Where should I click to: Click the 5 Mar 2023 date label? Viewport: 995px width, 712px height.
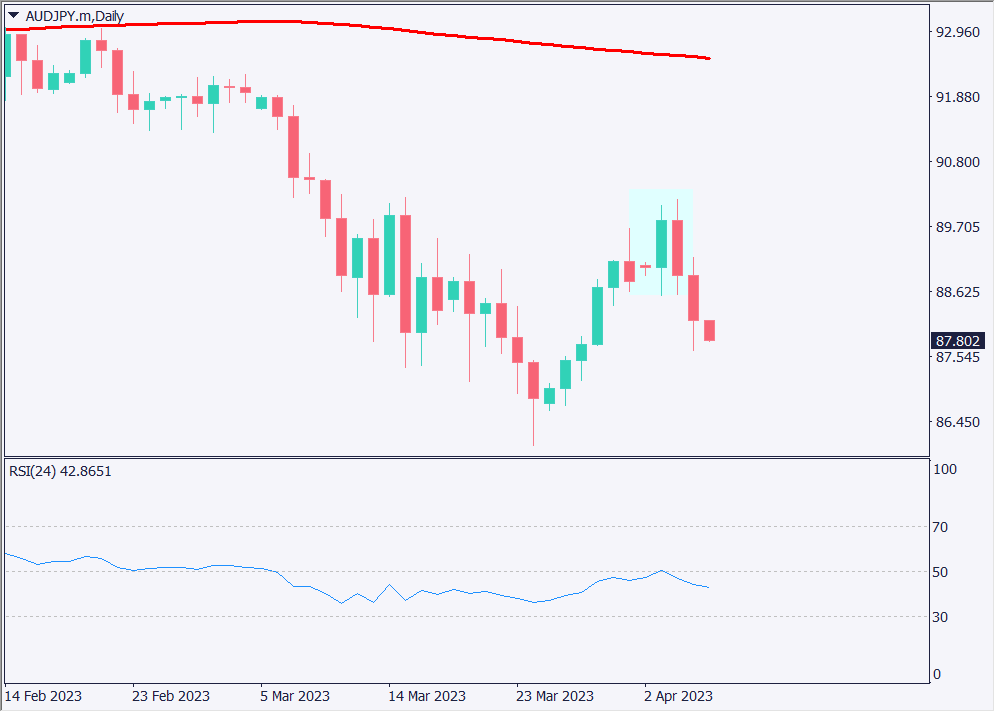[295, 696]
